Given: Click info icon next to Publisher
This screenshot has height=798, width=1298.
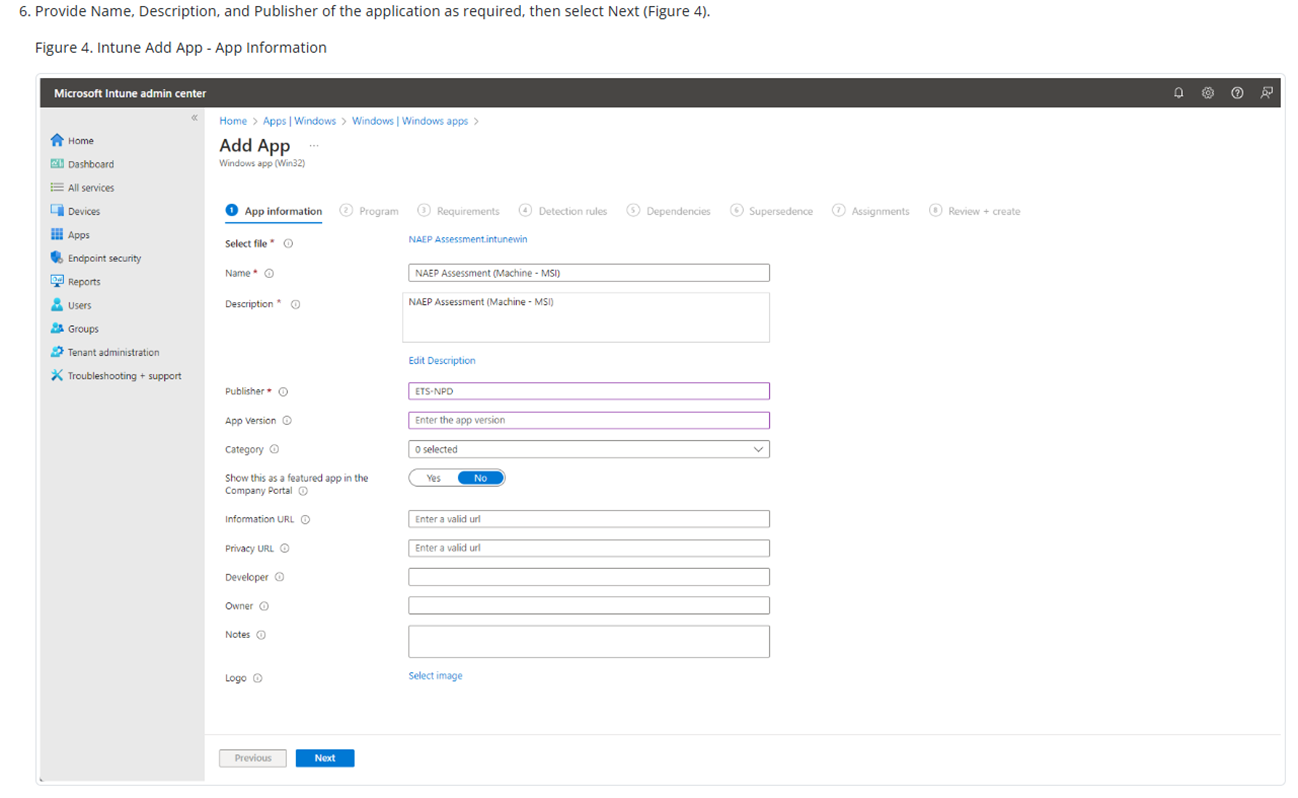Looking at the screenshot, I should pyautogui.click(x=283, y=392).
